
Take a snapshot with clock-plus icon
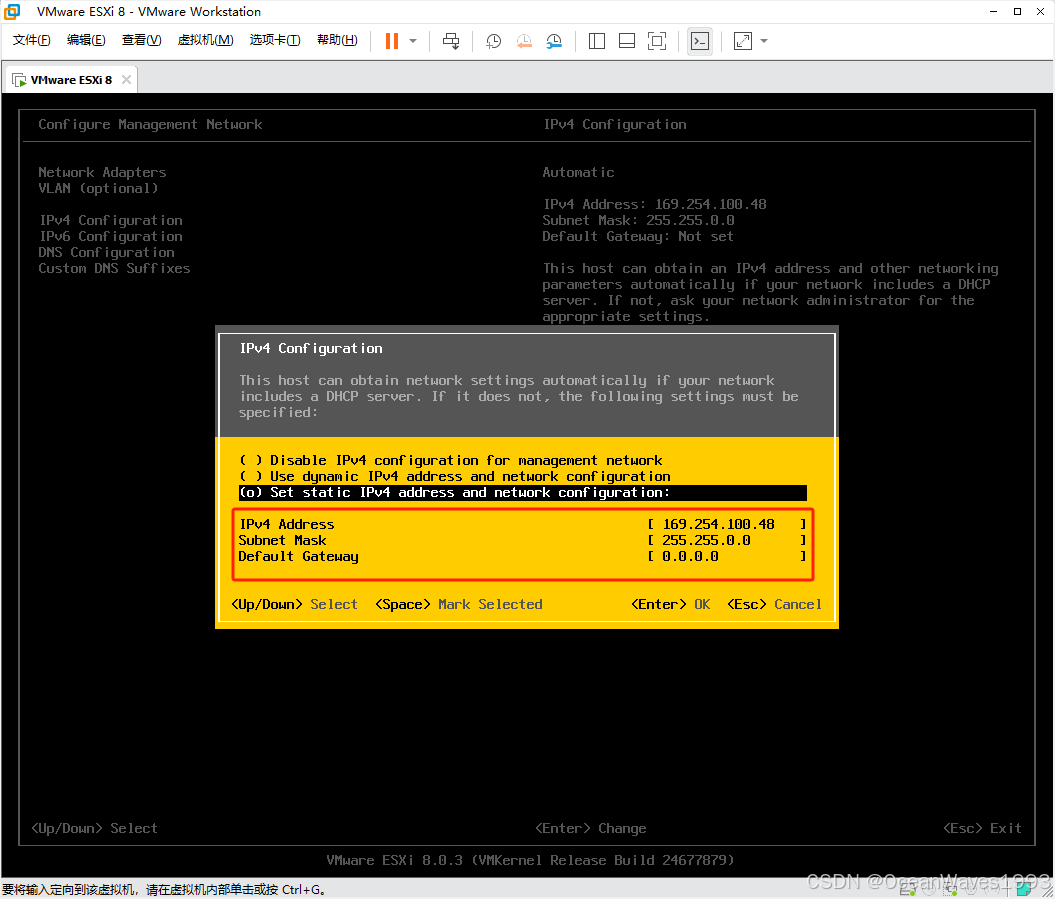(x=493, y=41)
